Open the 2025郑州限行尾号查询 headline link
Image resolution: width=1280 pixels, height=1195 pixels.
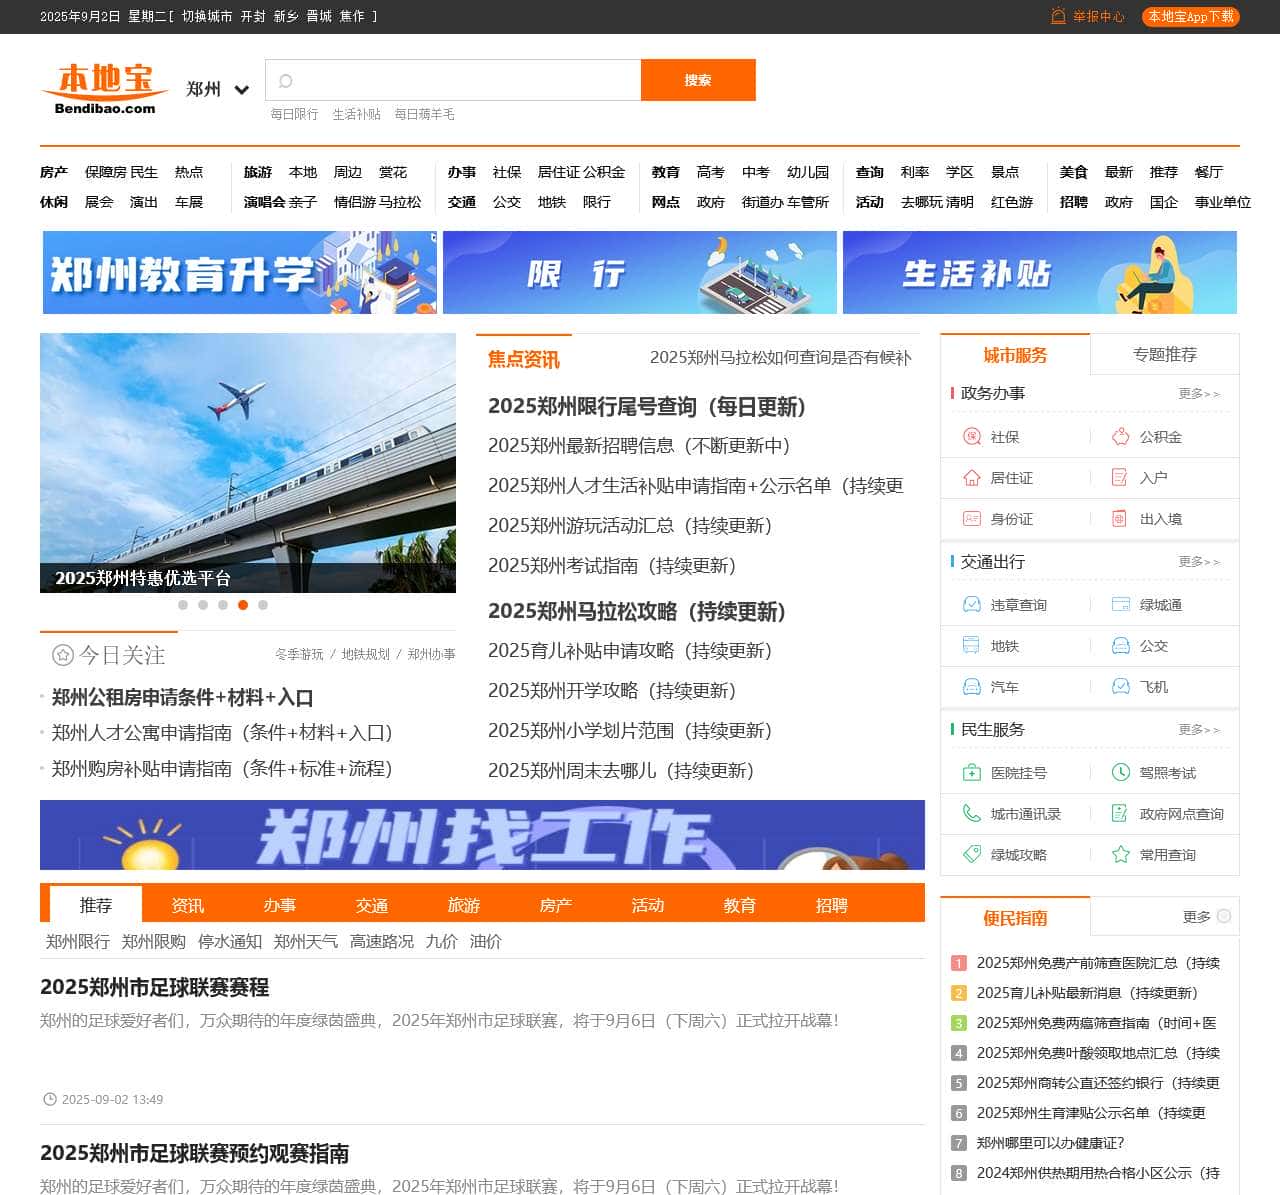coord(646,407)
